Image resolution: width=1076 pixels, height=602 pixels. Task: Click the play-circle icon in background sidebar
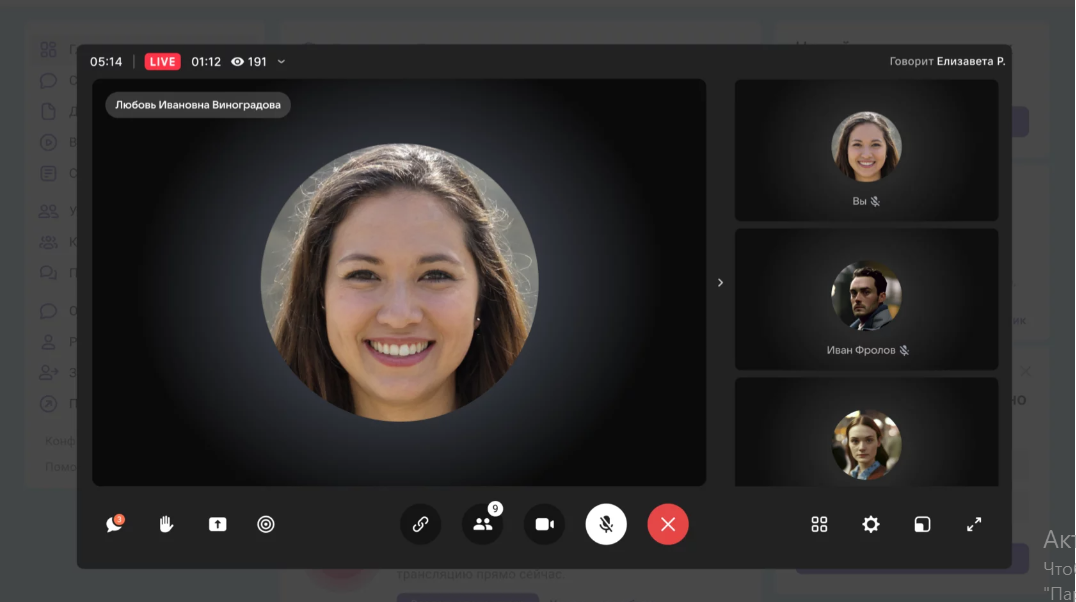[x=48, y=143]
